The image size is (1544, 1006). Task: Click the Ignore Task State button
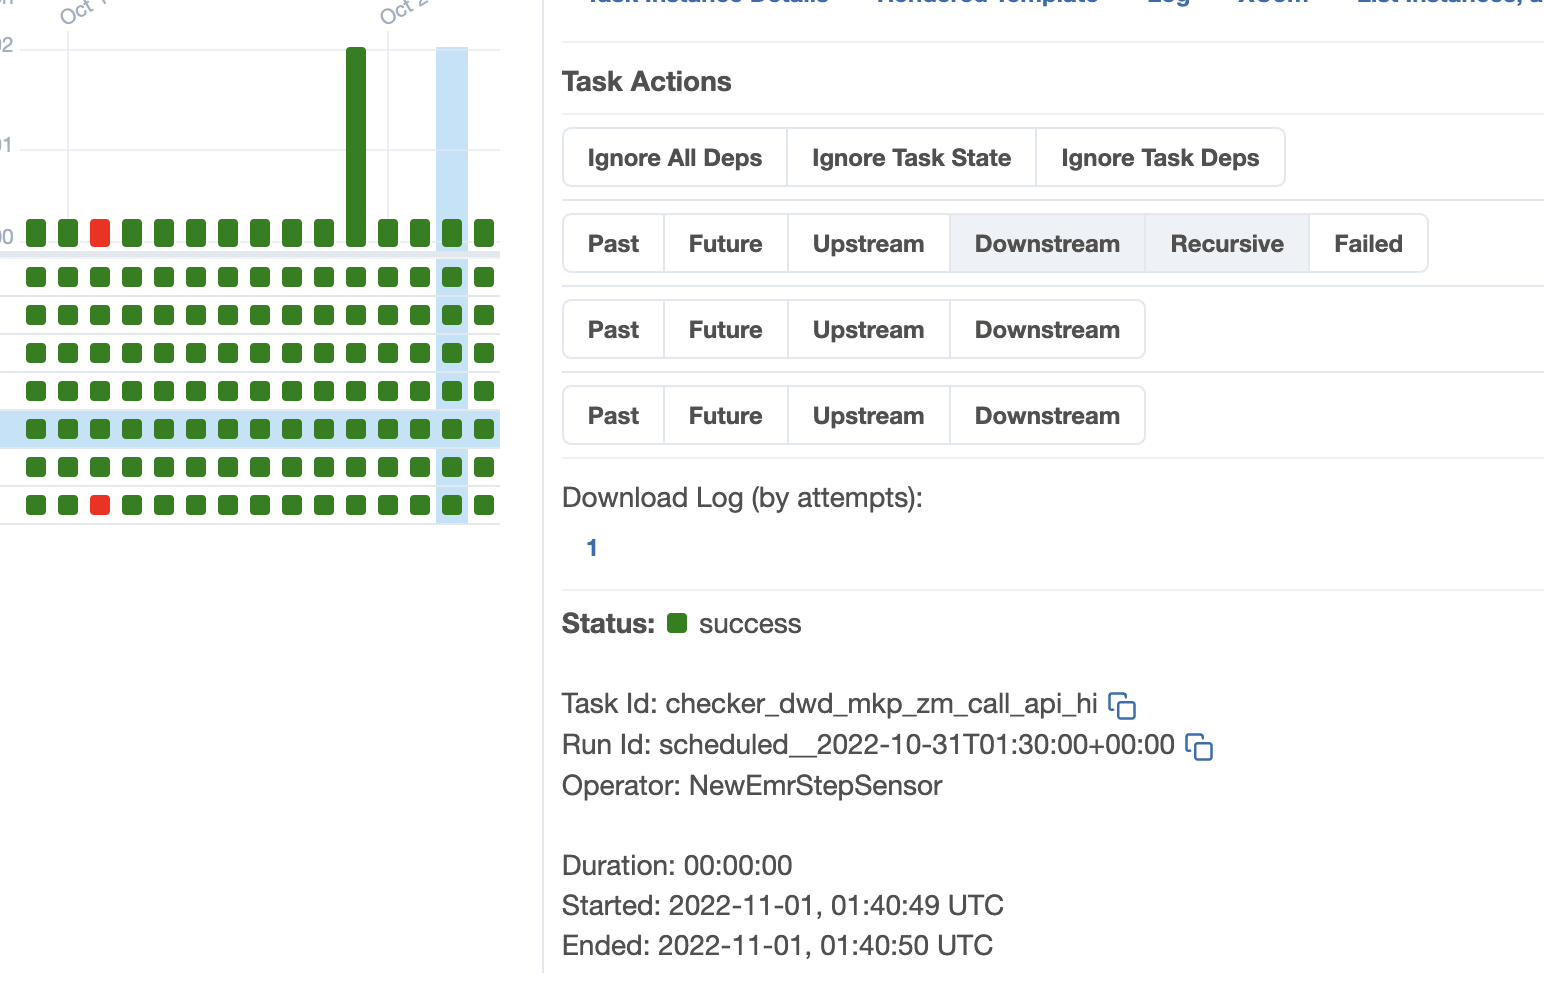coord(911,157)
